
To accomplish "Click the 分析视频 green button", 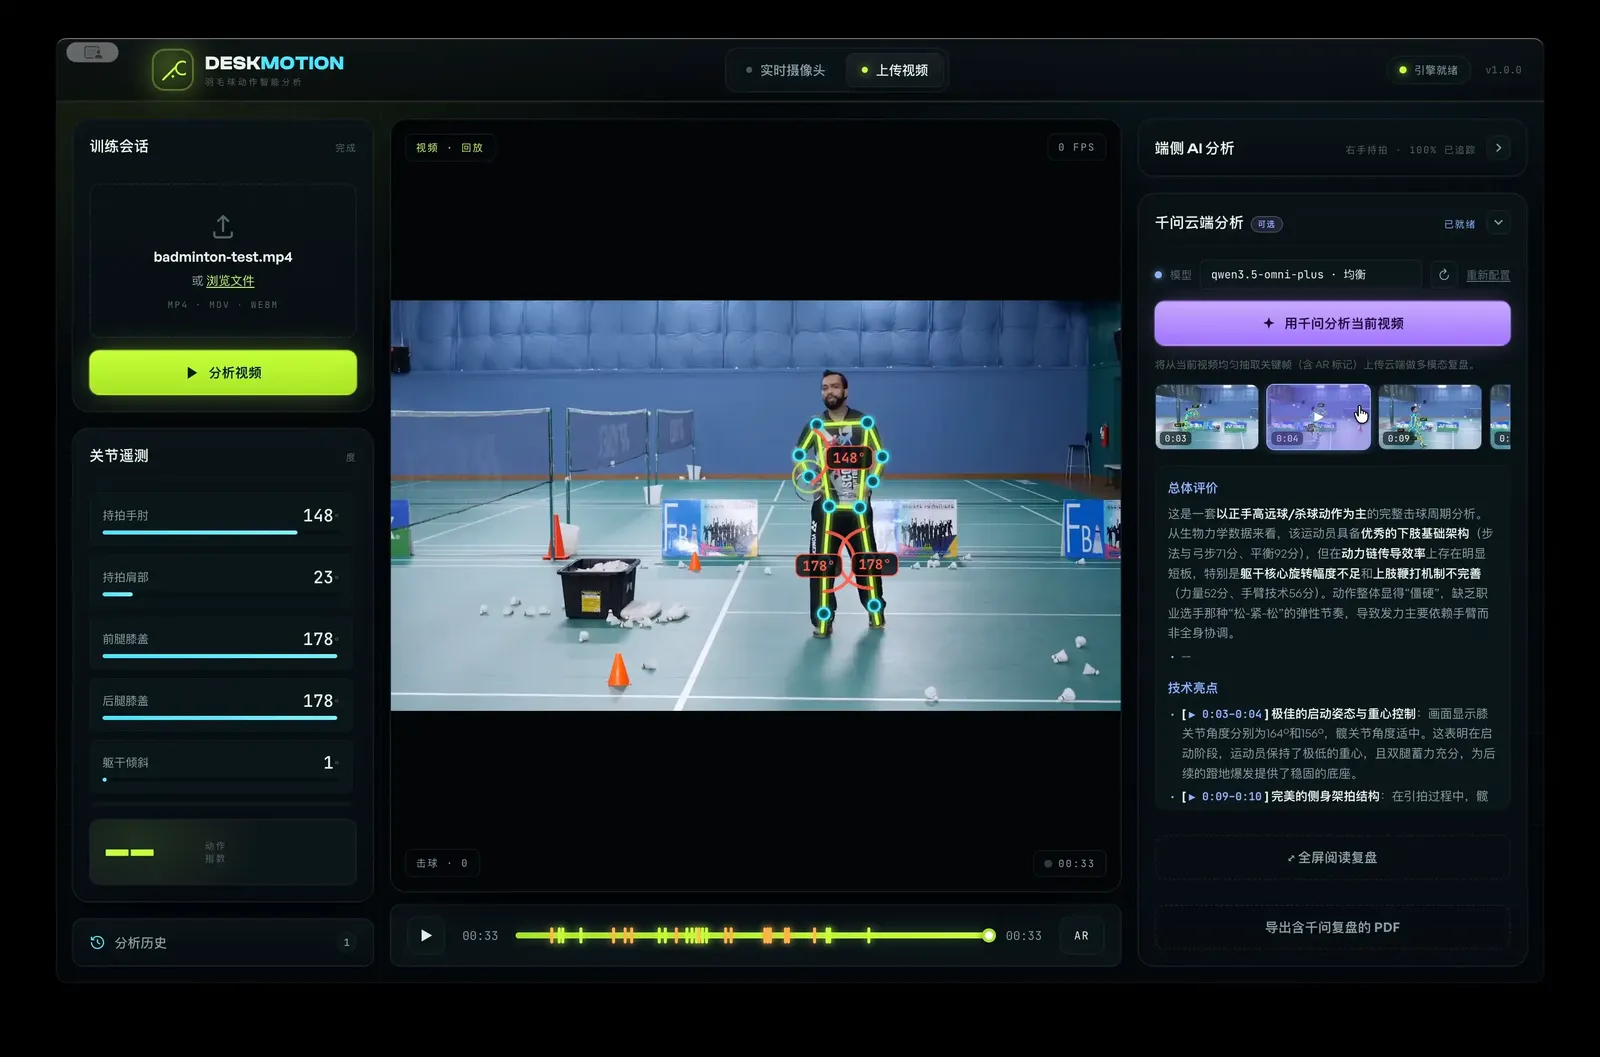I will [223, 372].
